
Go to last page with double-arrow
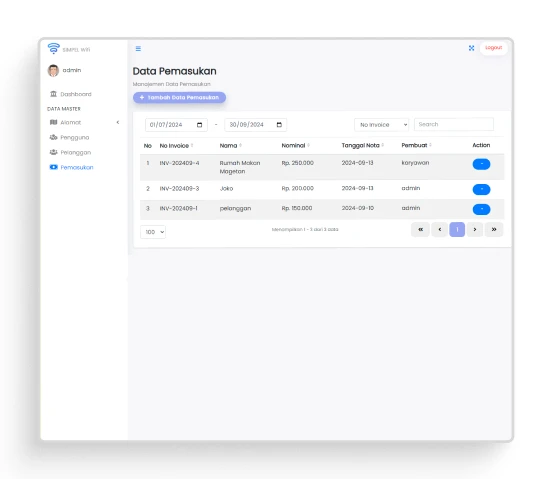(x=494, y=229)
